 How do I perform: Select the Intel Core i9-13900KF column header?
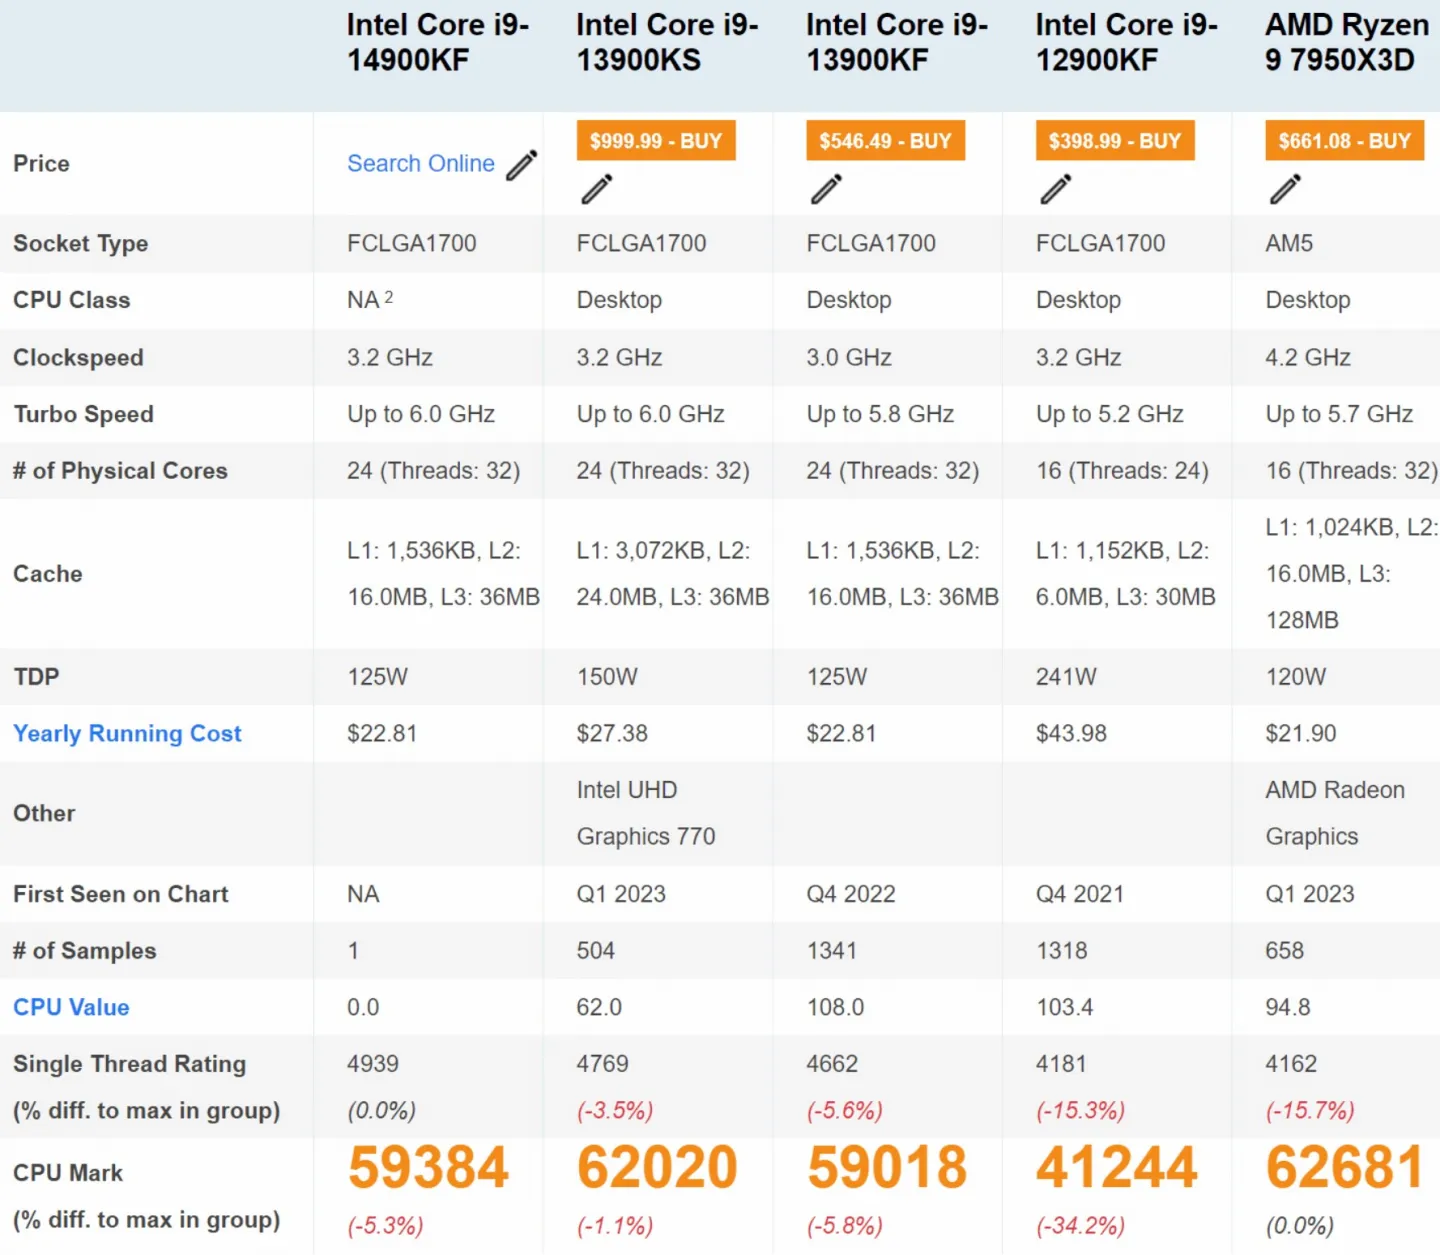pos(897,43)
